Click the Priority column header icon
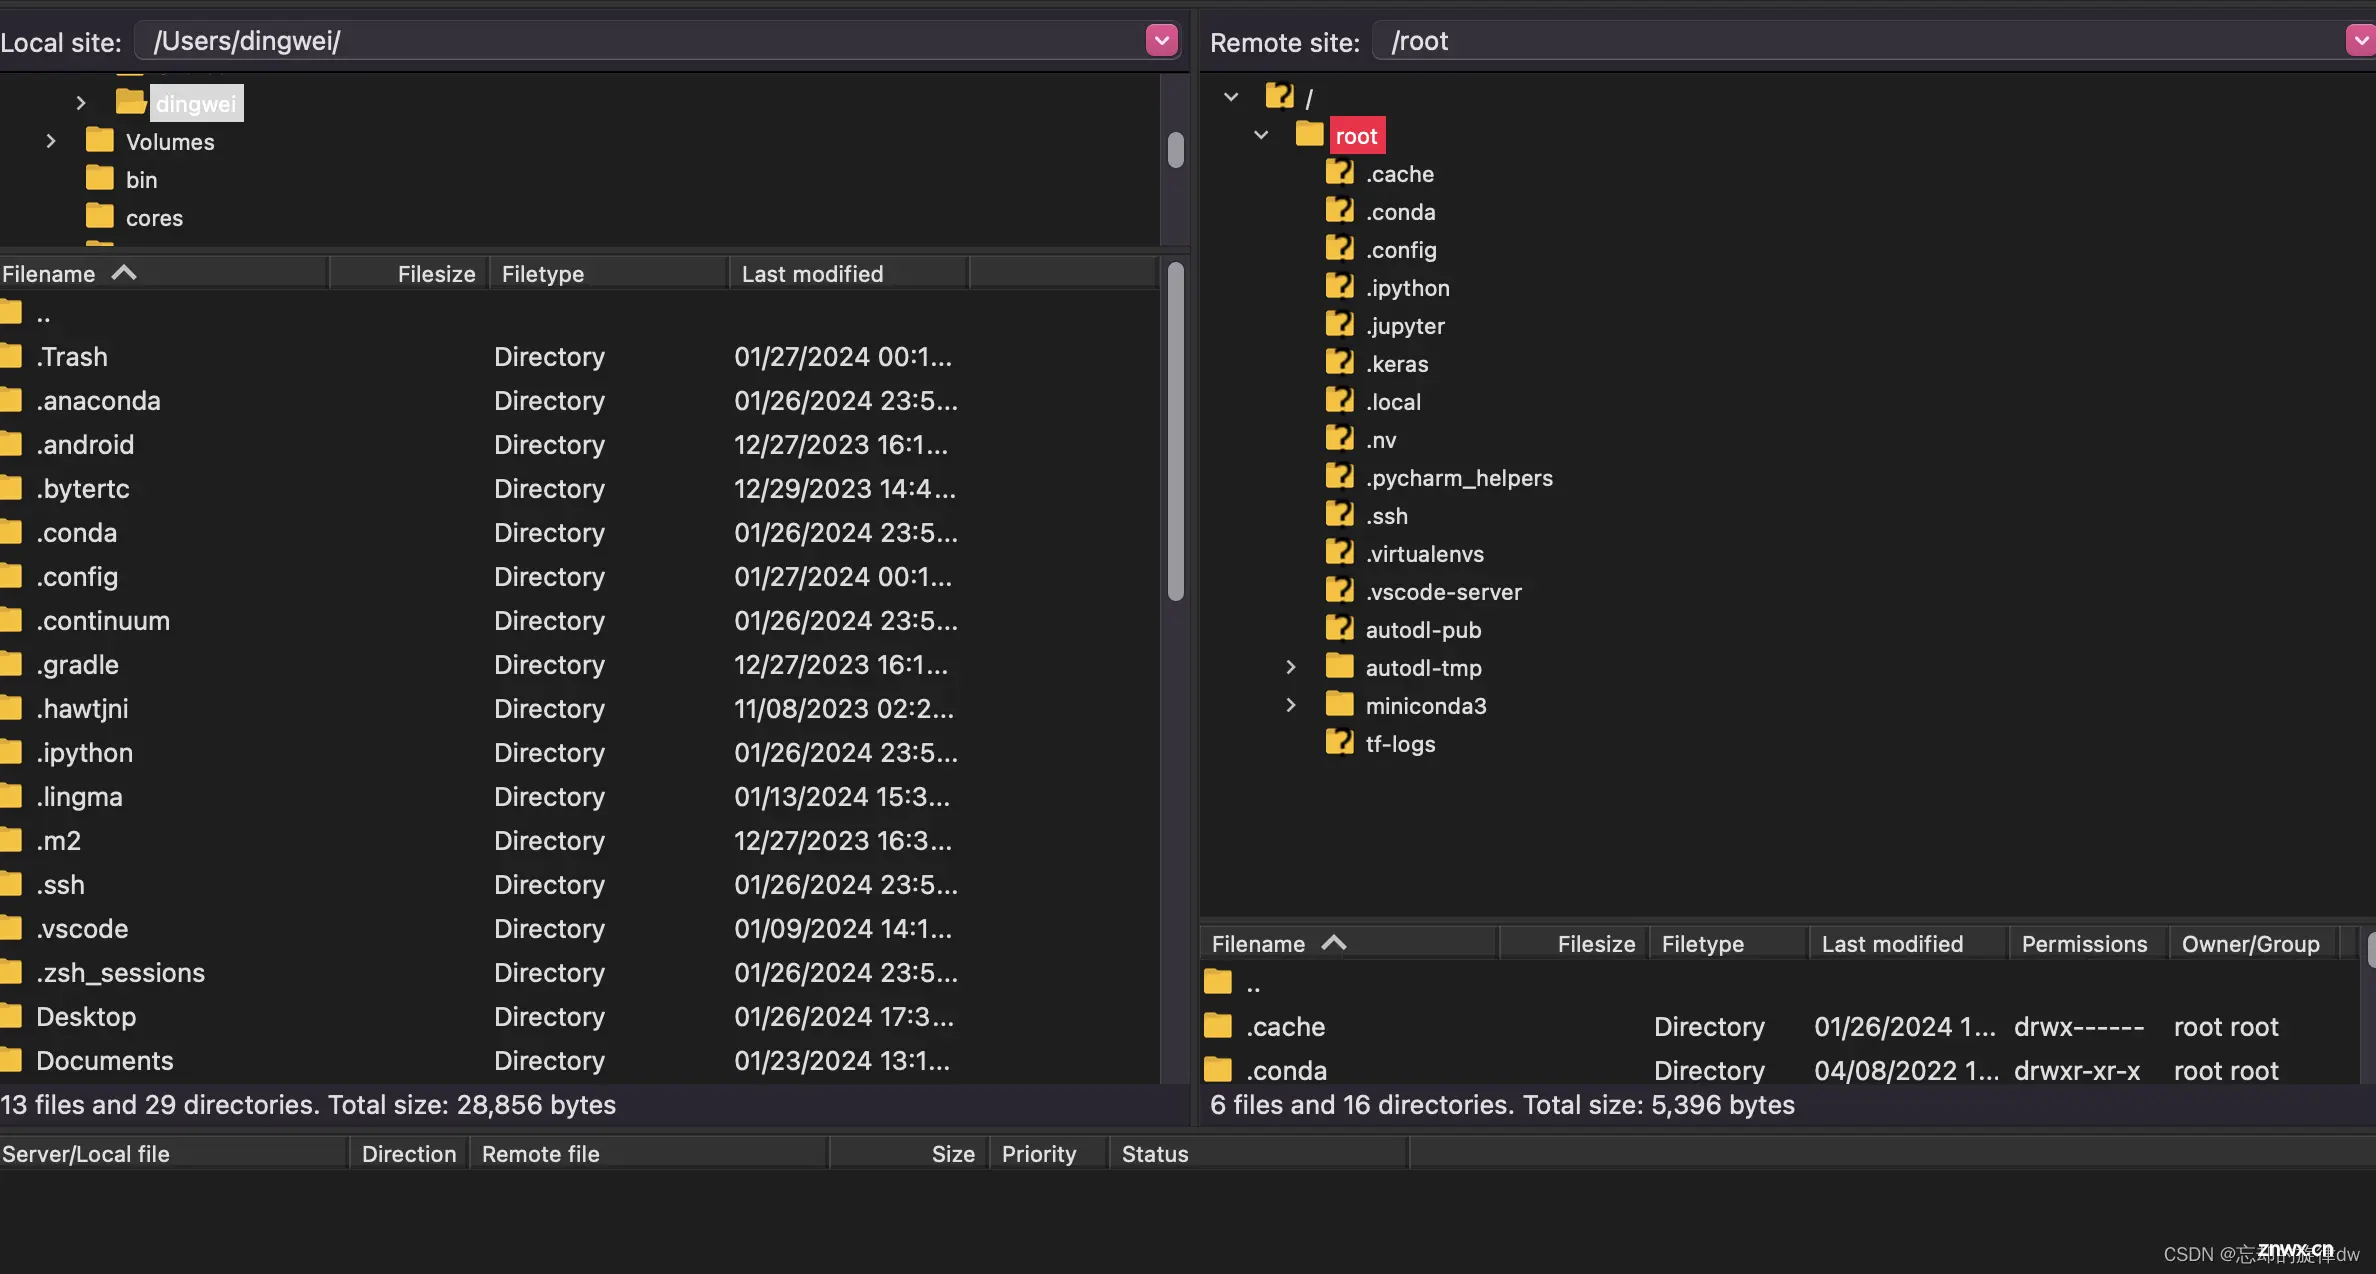Image resolution: width=2376 pixels, height=1274 pixels. (1037, 1153)
